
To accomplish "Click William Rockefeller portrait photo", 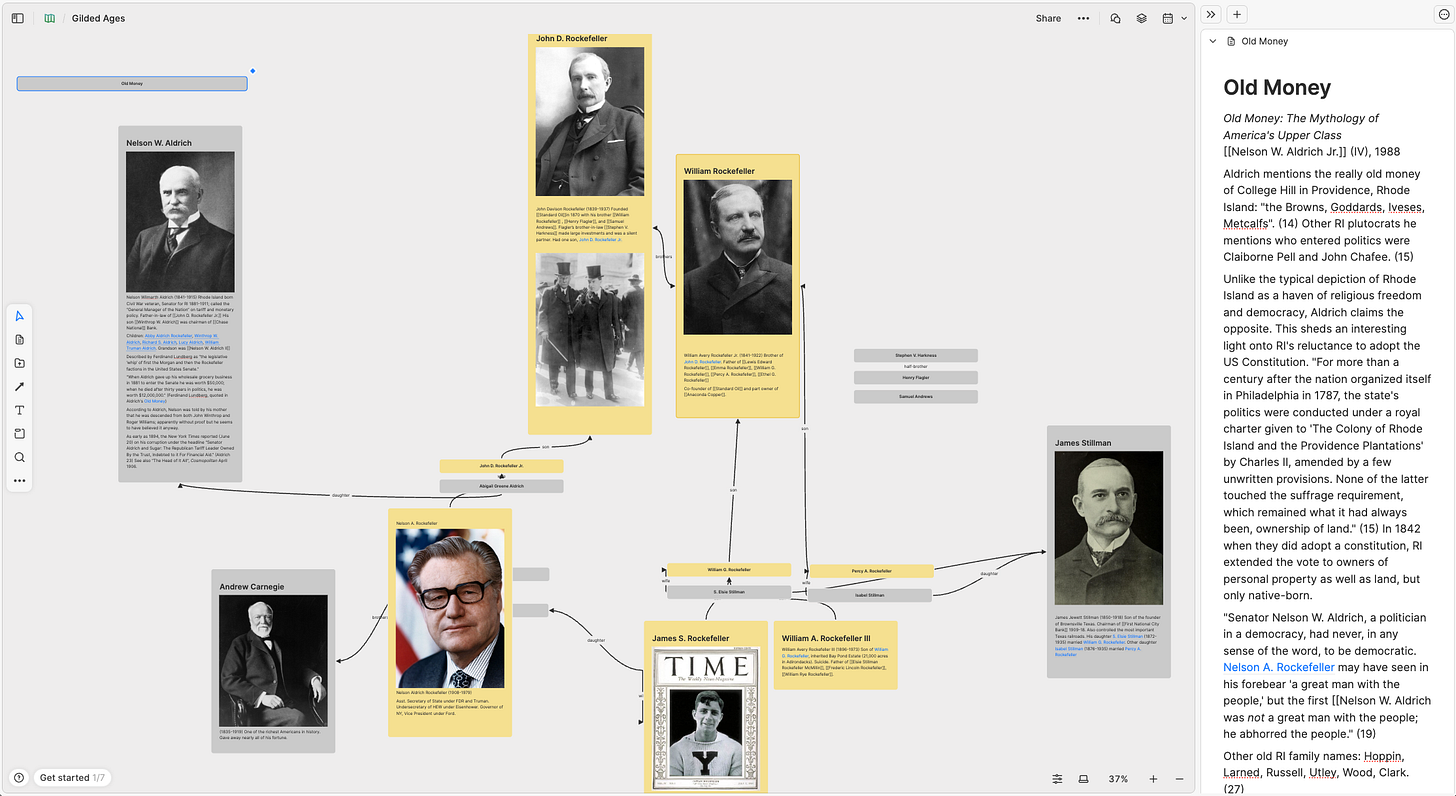I will pyautogui.click(x=738, y=258).
